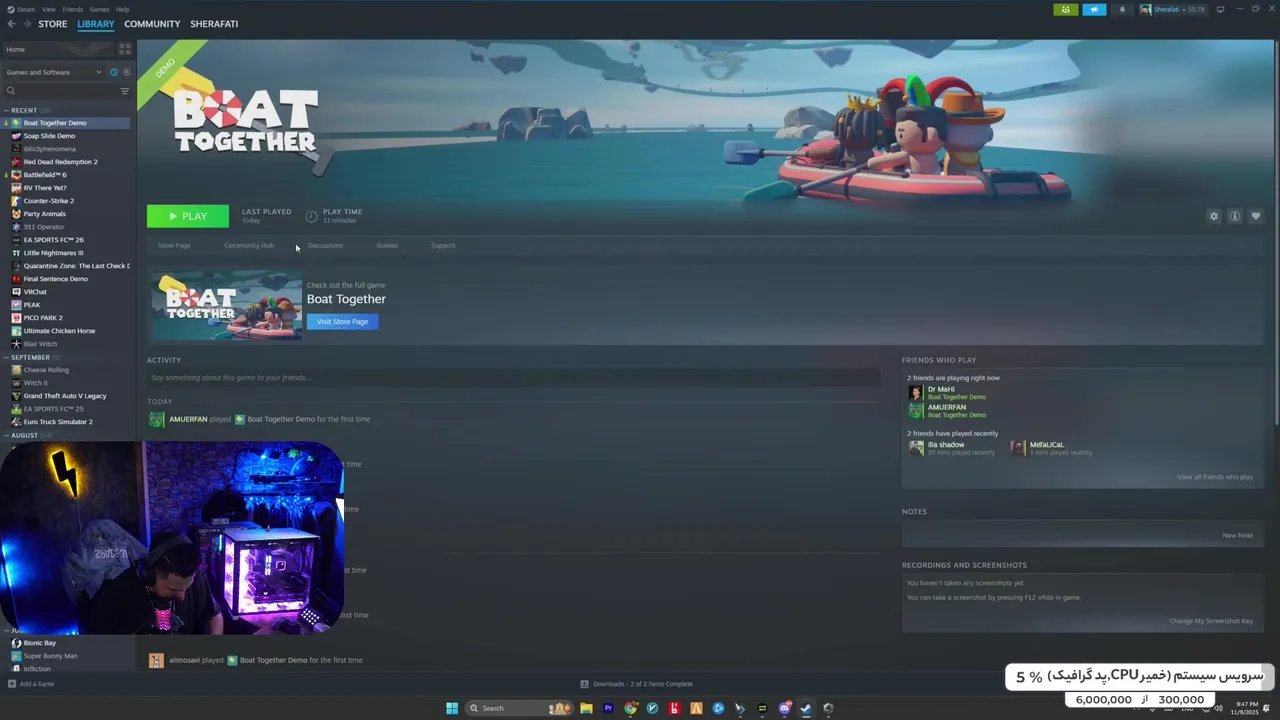Click the alimosavi activity entry
This screenshot has width=1280, height=720.
[256, 661]
